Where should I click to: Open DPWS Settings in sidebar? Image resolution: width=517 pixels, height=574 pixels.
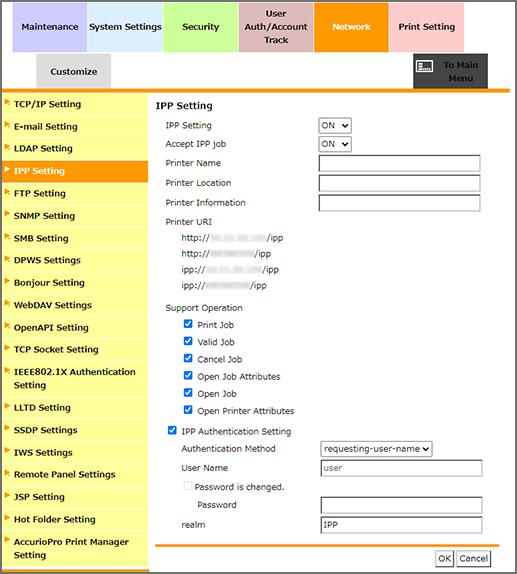click(x=75, y=260)
